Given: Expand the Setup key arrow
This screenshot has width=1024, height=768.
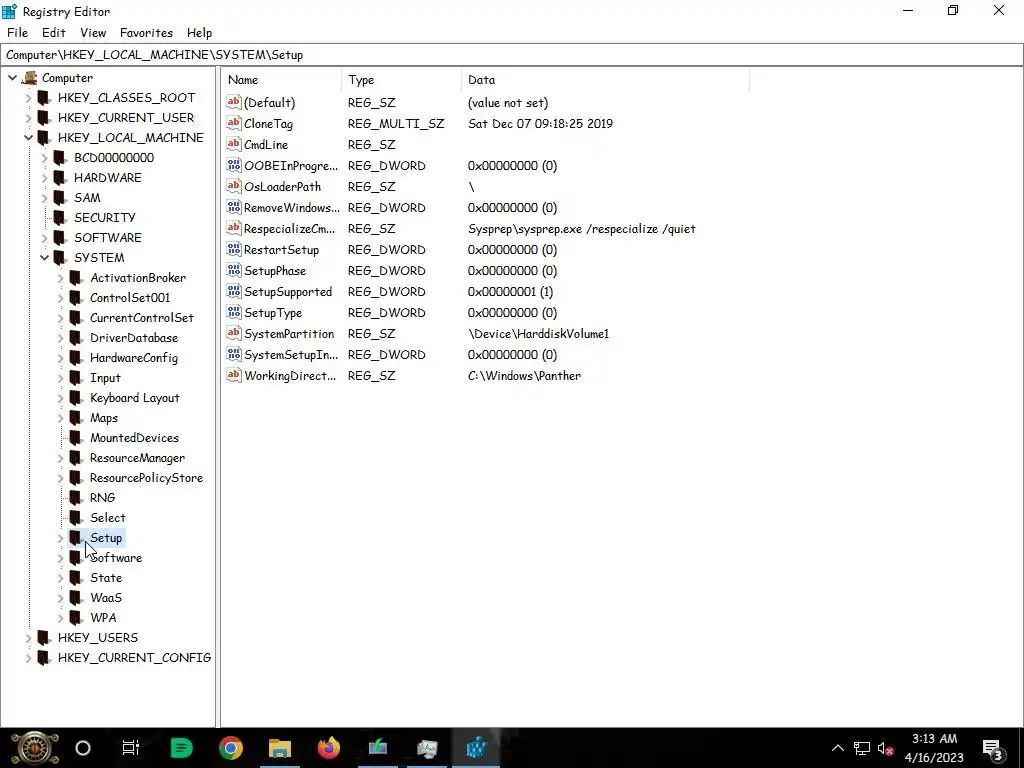Looking at the screenshot, I should click(x=61, y=538).
